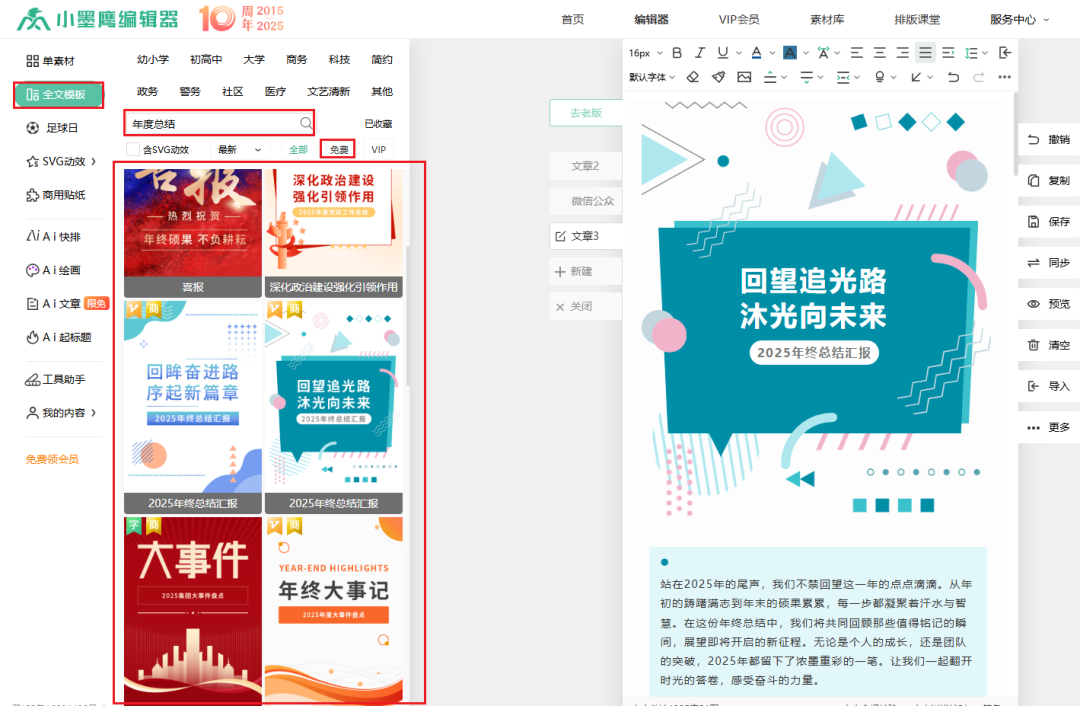1080x706 pixels.
Task: Click the eraser clear-format icon
Action: (x=693, y=77)
